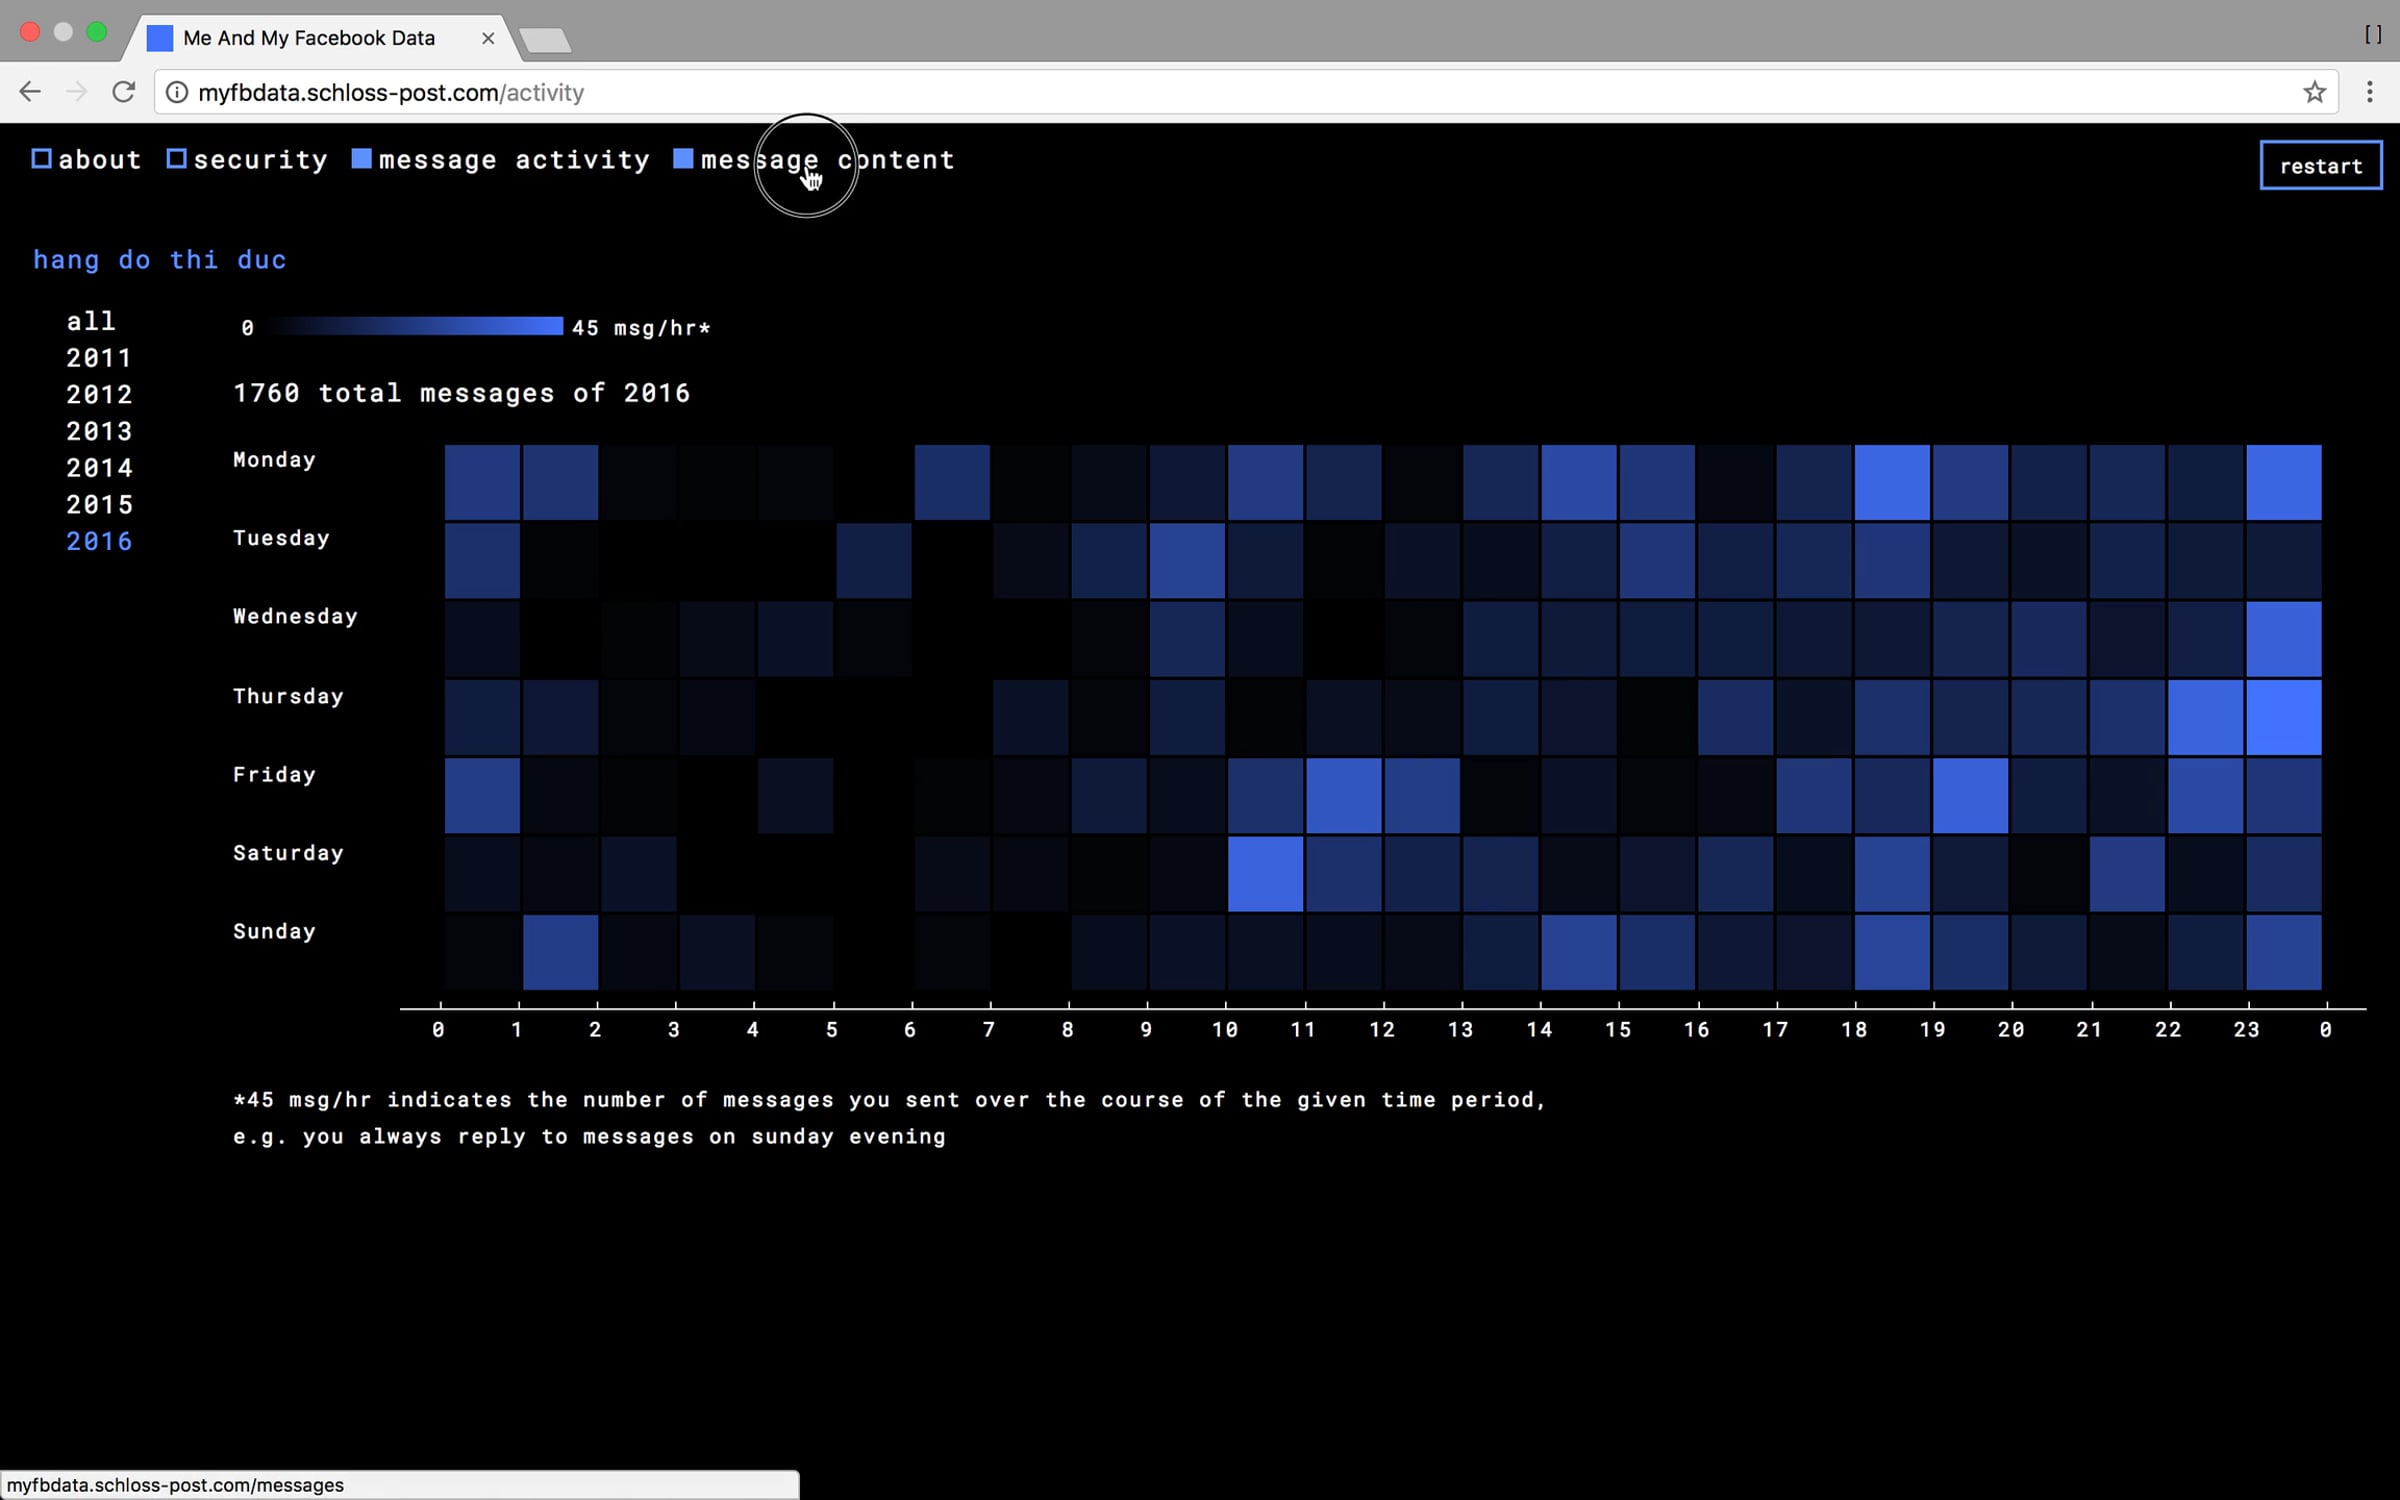The height and width of the screenshot is (1500, 2400).
Task: Bookmark page using the star icon
Action: pyautogui.click(x=2314, y=92)
